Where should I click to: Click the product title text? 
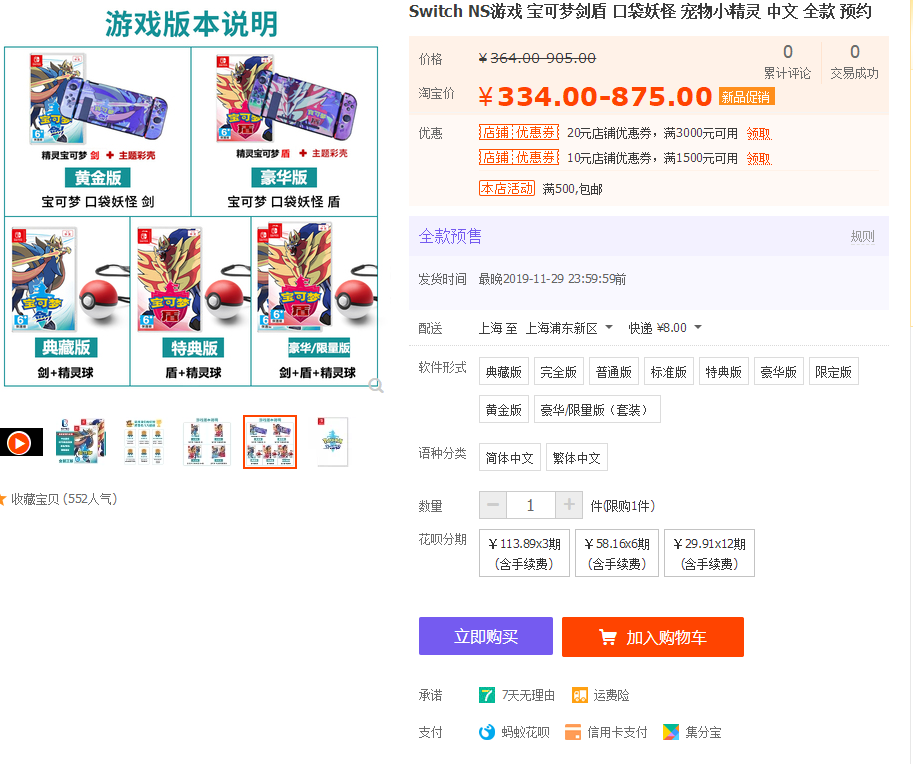coord(640,11)
